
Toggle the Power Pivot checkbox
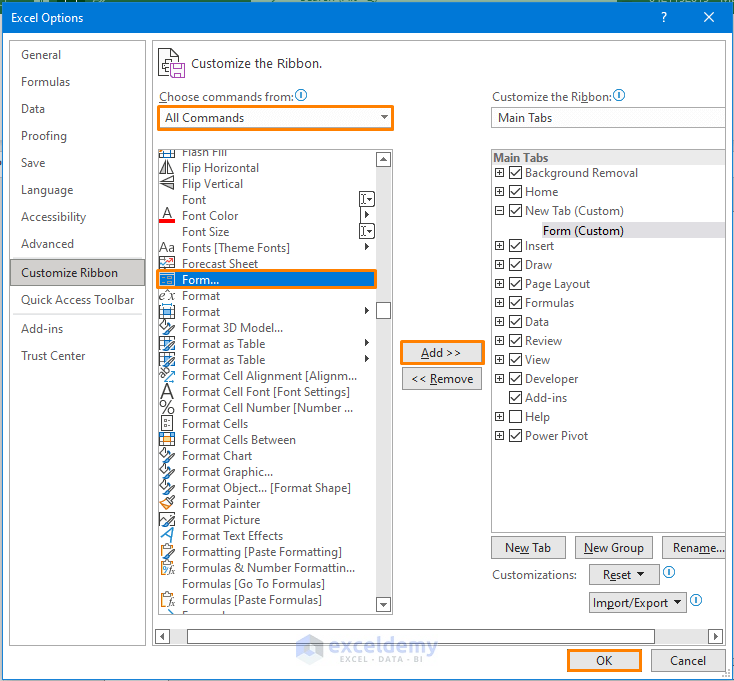[515, 435]
